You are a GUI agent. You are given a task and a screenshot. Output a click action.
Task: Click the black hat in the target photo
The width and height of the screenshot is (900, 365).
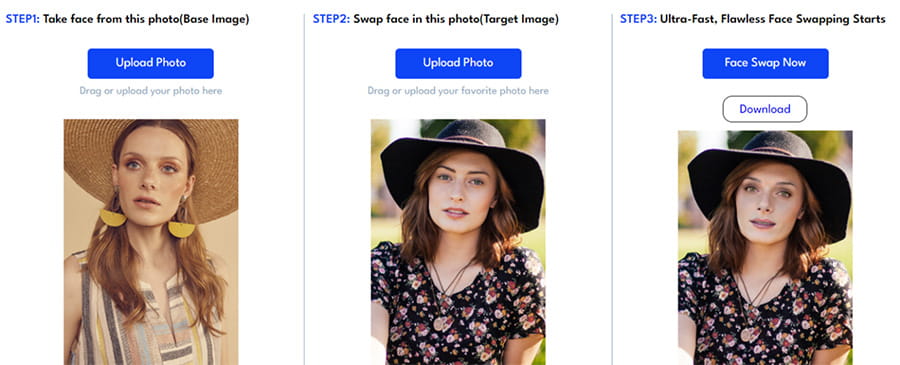463,166
